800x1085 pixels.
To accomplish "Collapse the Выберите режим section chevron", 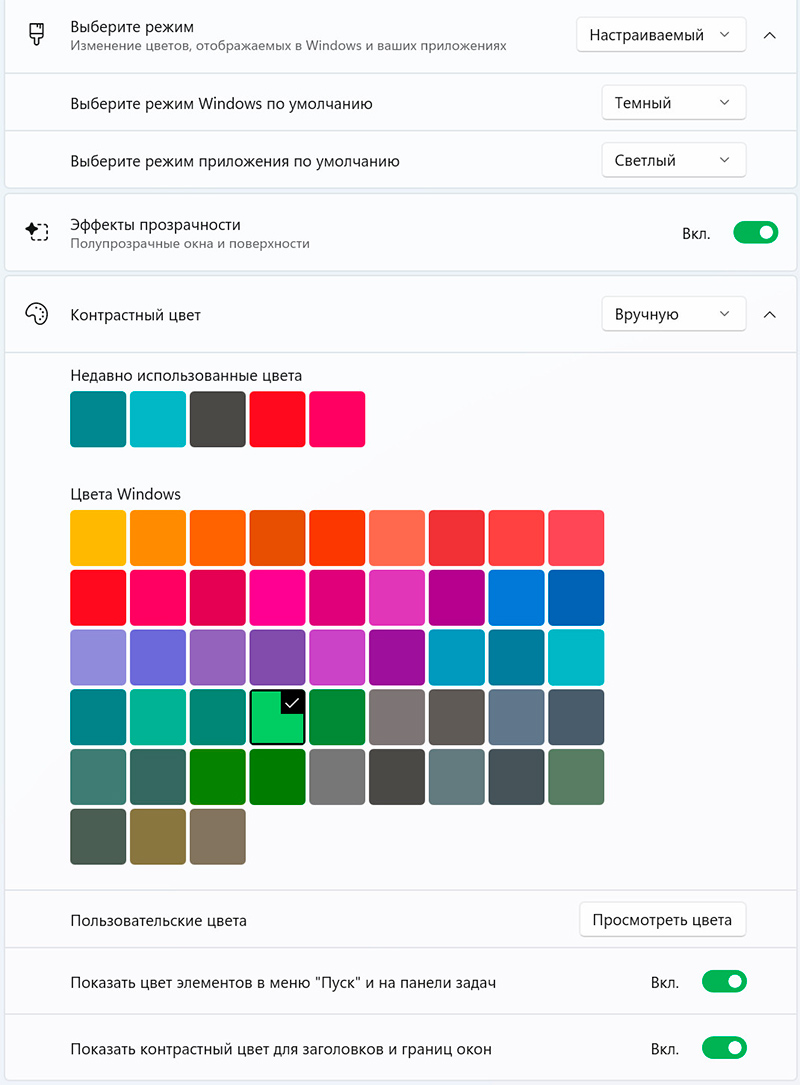I will pos(769,35).
